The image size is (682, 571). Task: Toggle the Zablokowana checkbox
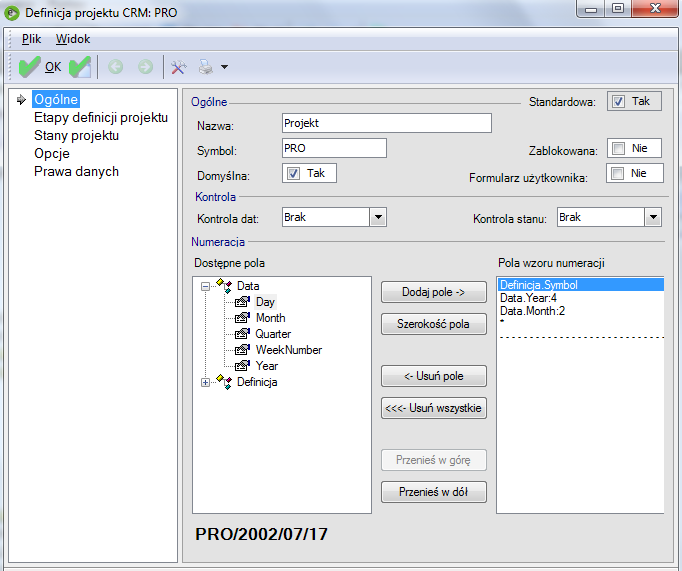618,148
